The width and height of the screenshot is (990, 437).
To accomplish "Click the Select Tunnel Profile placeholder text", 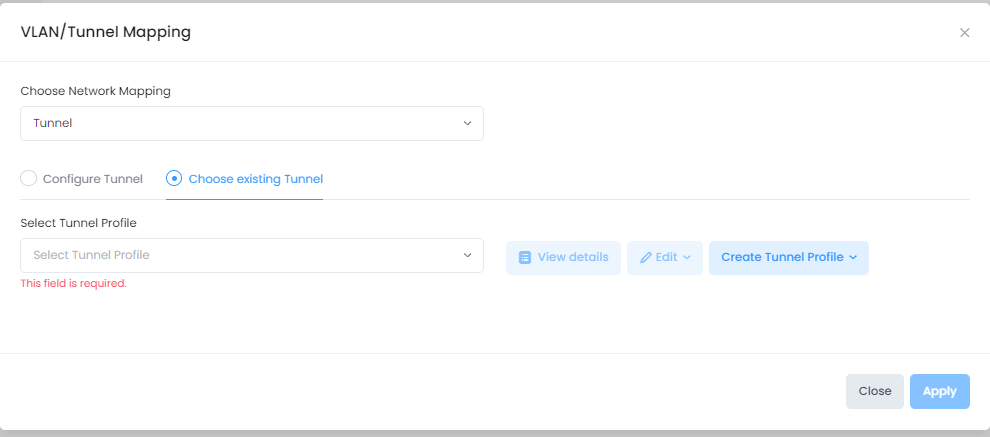I will [x=91, y=255].
